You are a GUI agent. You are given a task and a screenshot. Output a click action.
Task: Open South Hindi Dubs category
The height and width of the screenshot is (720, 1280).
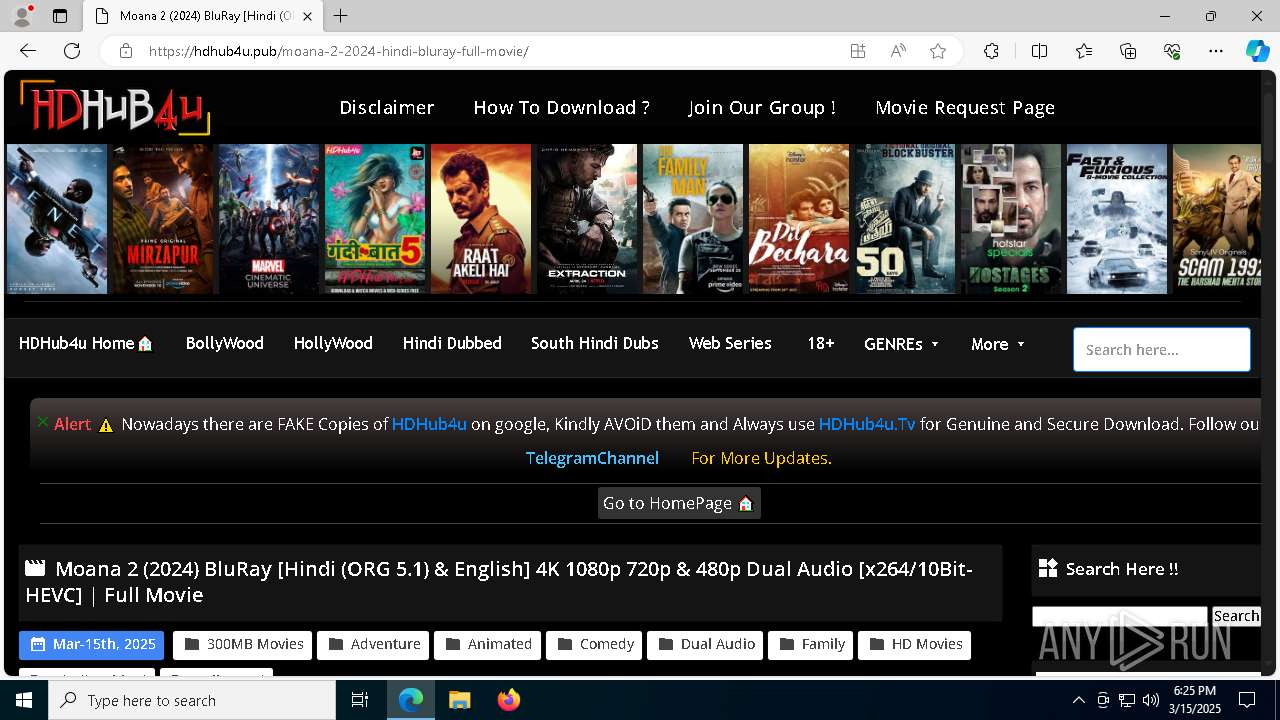tap(595, 343)
